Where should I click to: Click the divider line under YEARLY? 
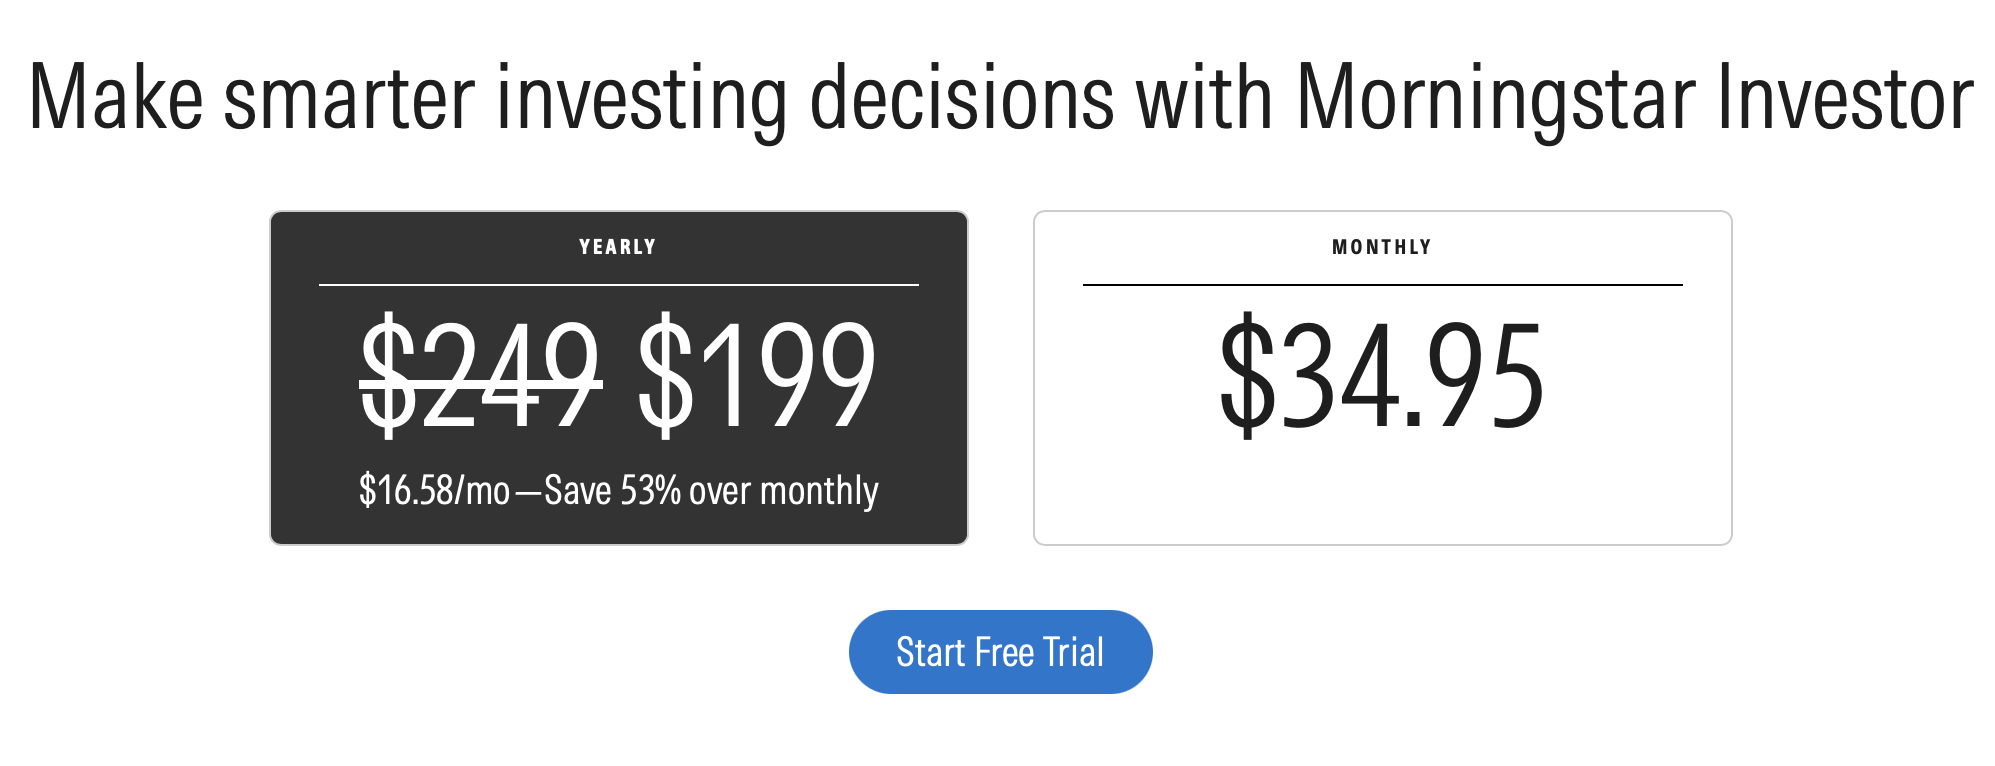click(x=619, y=285)
